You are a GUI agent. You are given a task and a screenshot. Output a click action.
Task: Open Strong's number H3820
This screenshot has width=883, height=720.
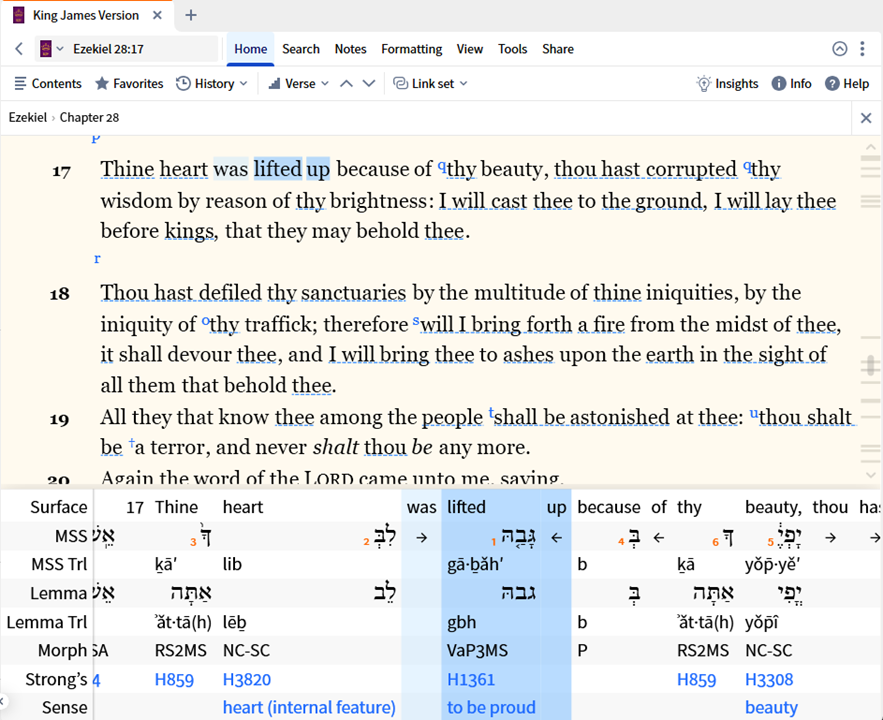pyautogui.click(x=247, y=679)
